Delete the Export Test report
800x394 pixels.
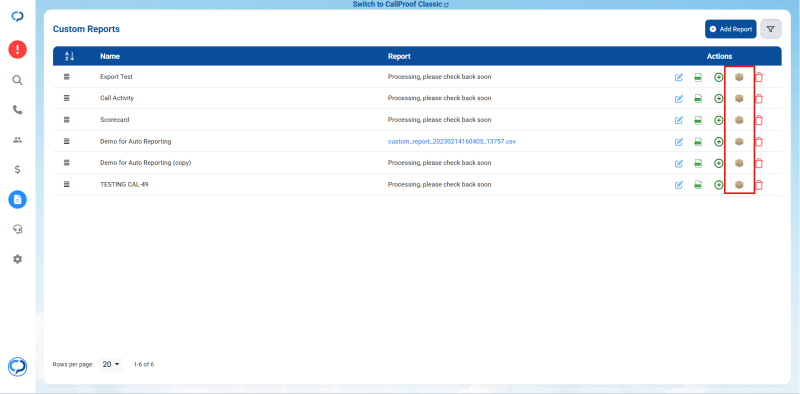tap(759, 78)
